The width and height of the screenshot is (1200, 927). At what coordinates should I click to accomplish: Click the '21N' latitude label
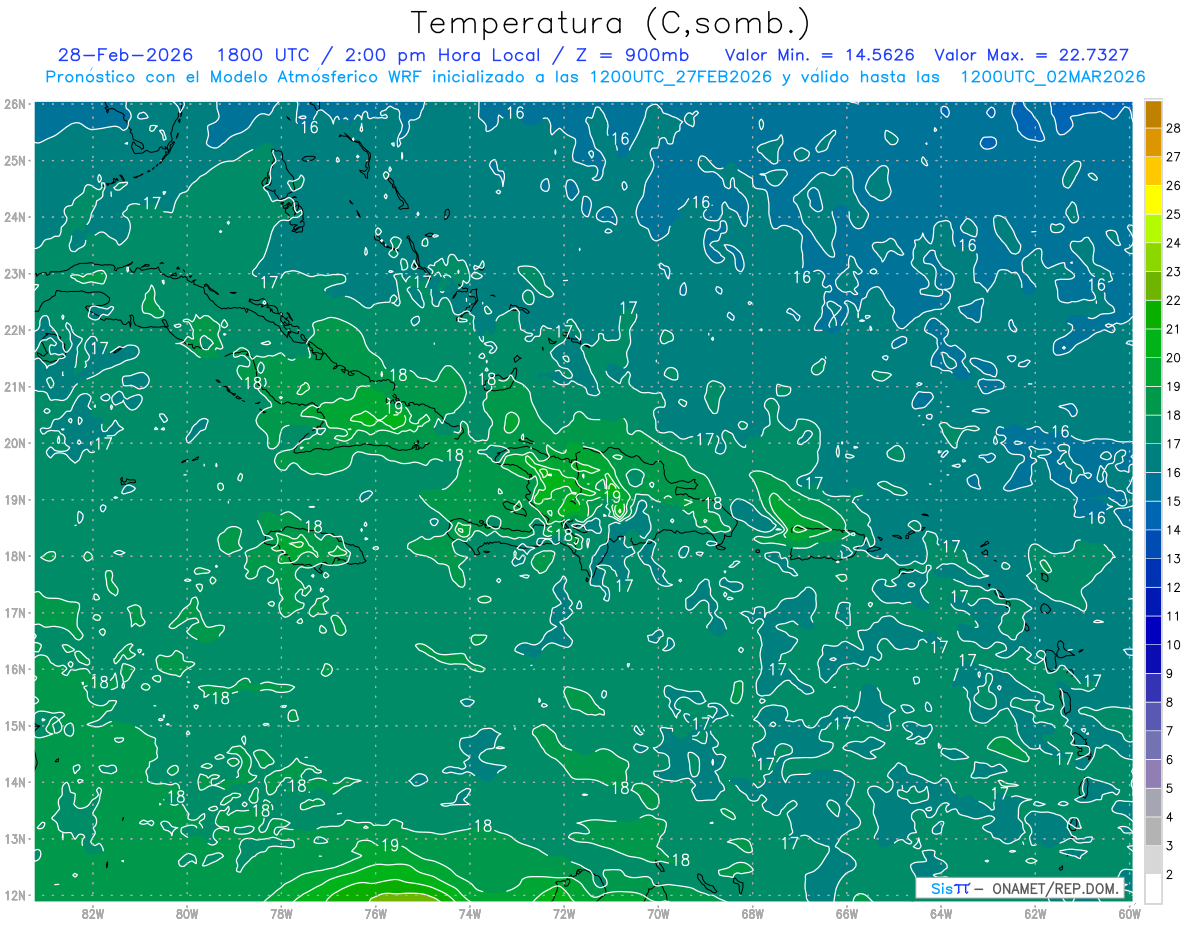click(14, 386)
